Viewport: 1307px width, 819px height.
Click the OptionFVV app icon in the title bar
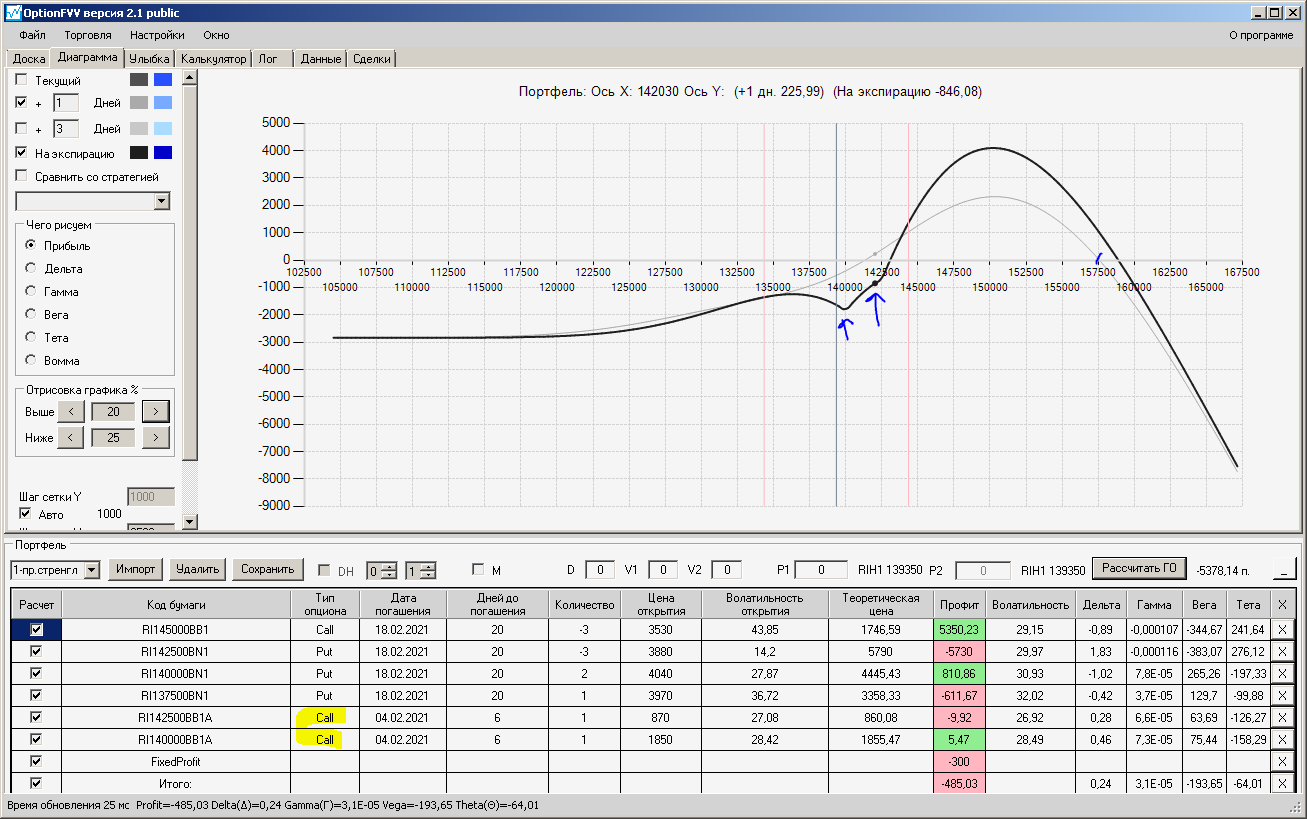(x=13, y=13)
